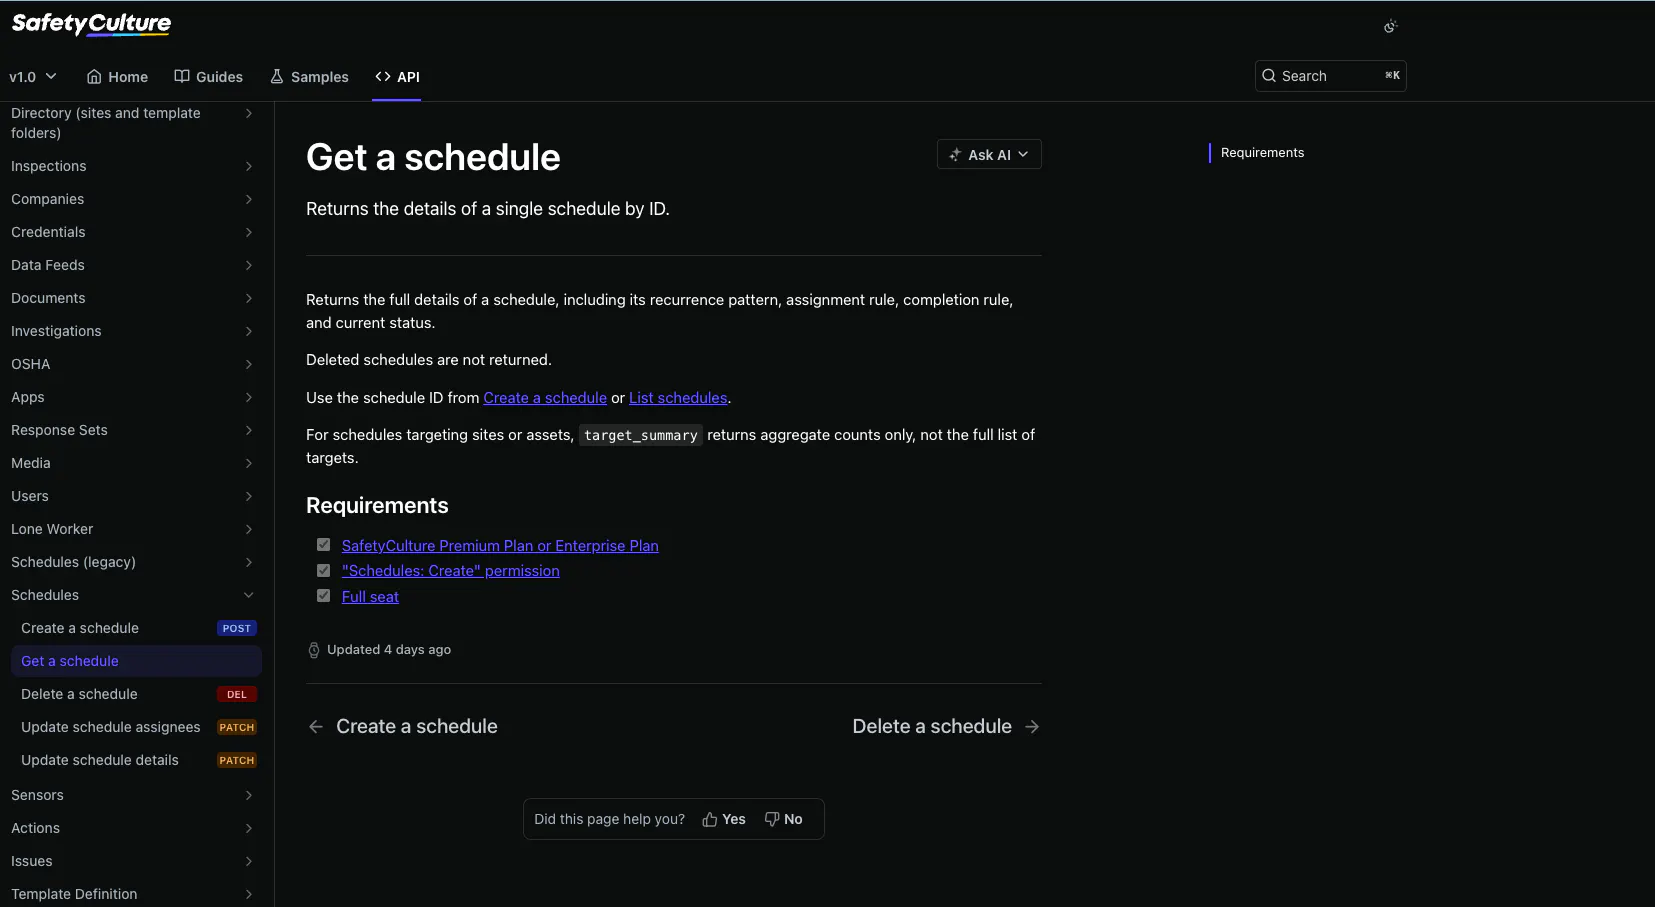Screen dimensions: 1655x907
Task: Click the right arrow after Delete a schedule
Action: pyautogui.click(x=1032, y=727)
